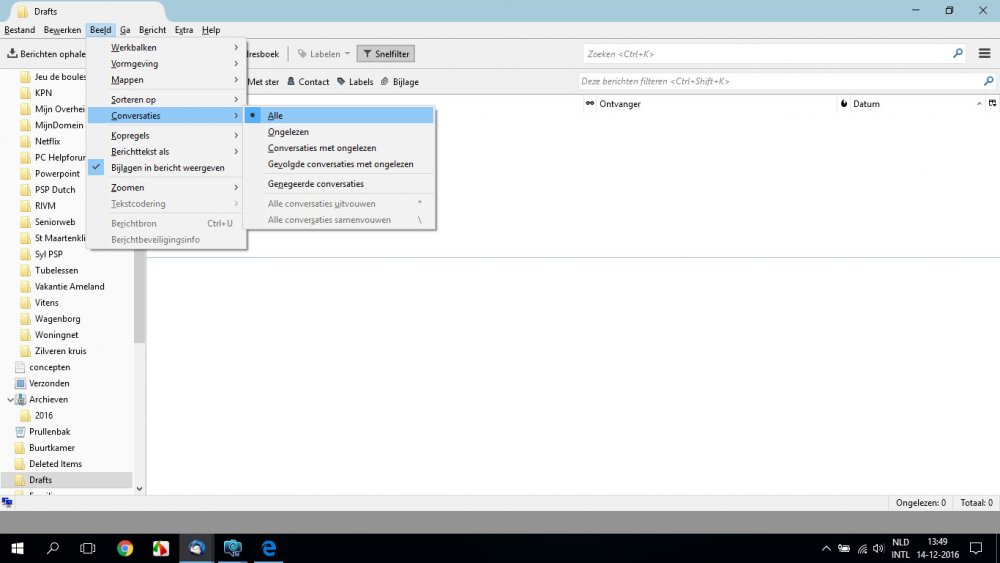Click the Labels tag filter icon
This screenshot has height=563, width=1000.
[341, 82]
